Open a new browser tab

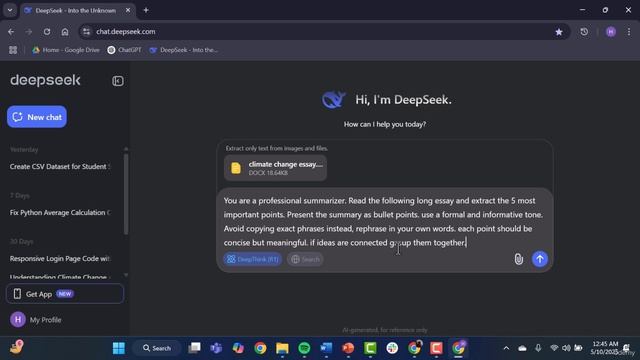click(x=146, y=10)
